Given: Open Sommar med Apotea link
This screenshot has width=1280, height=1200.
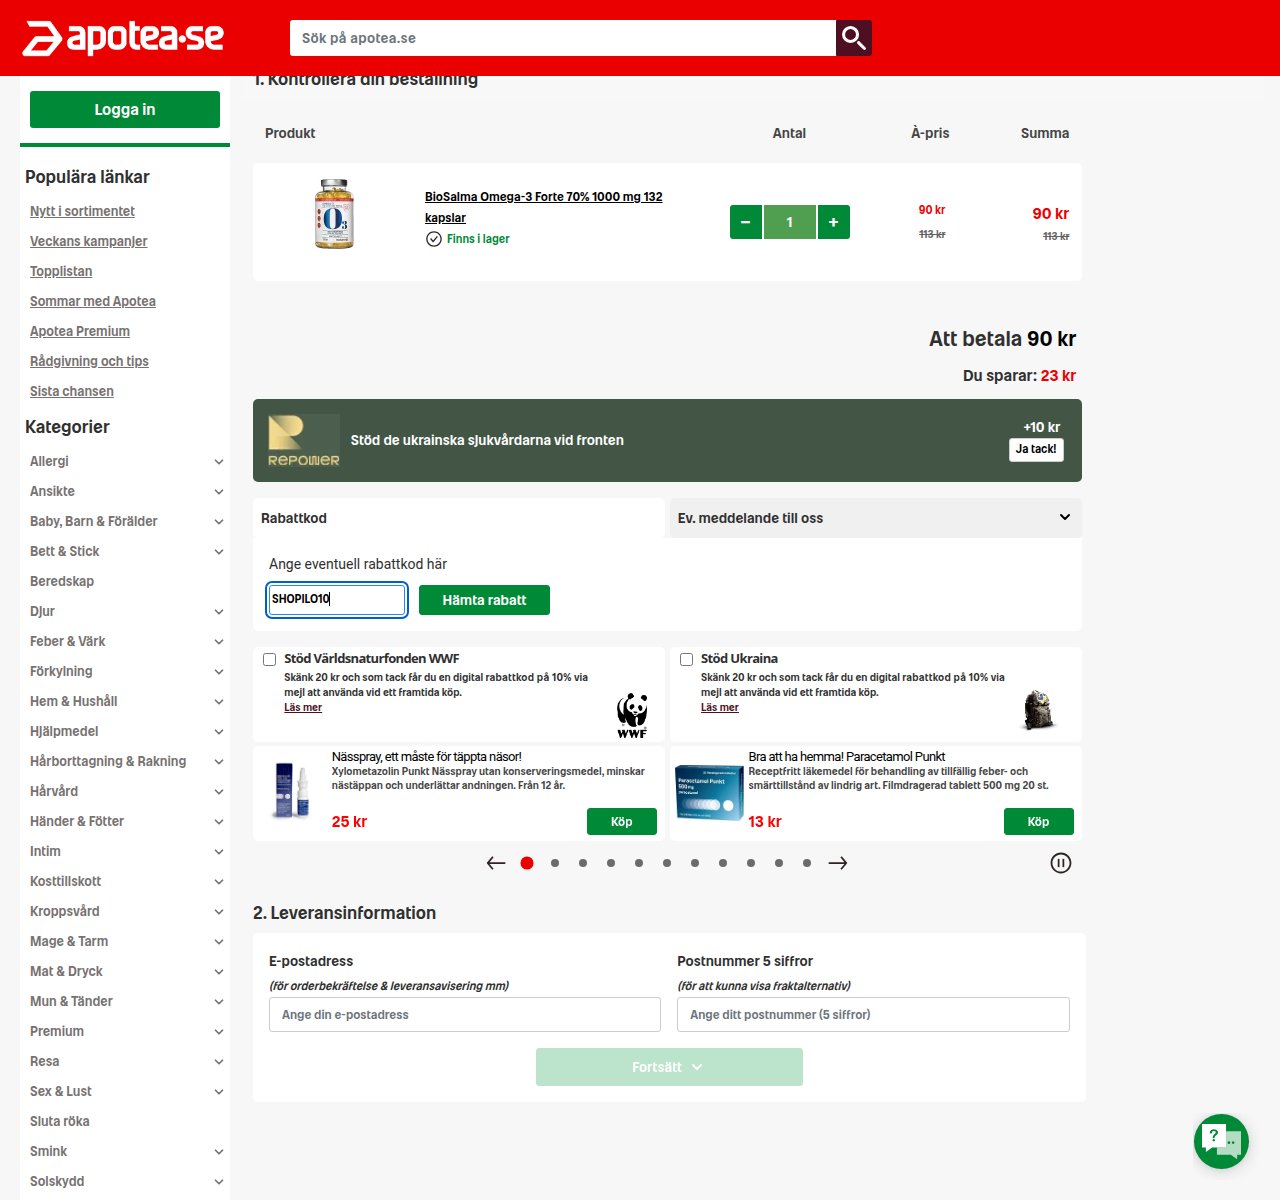Looking at the screenshot, I should tap(93, 301).
